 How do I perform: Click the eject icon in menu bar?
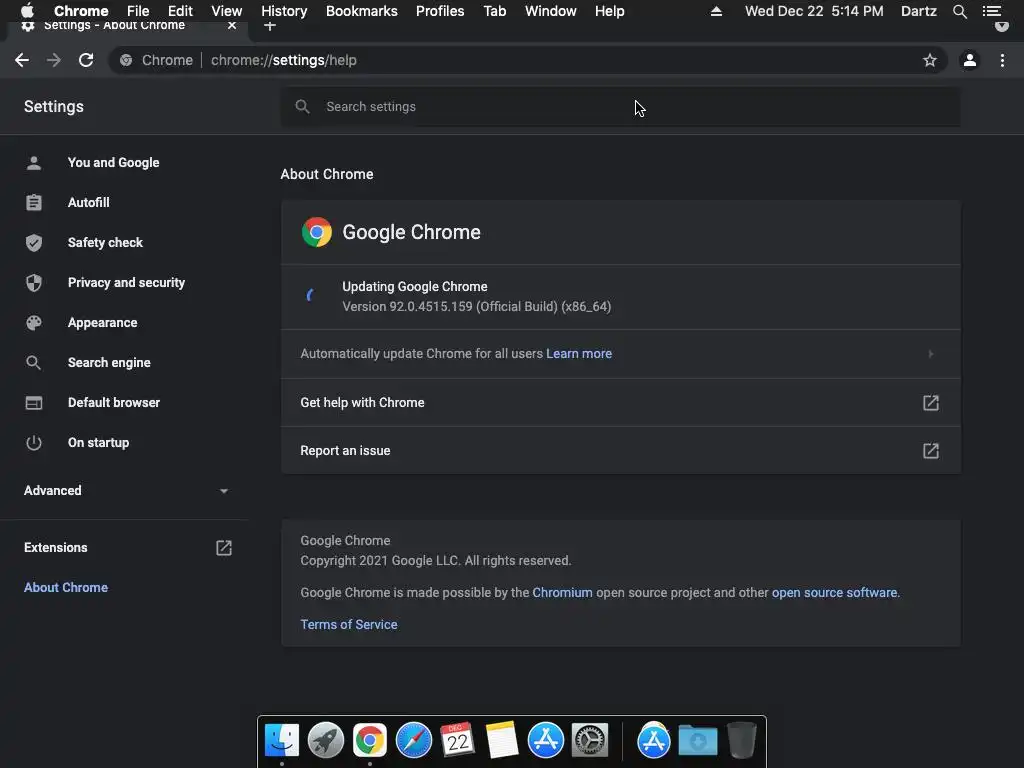[716, 11]
